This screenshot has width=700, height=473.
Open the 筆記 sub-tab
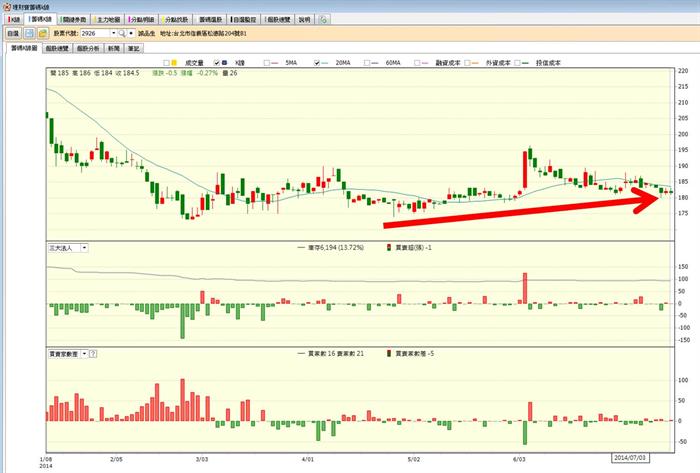tap(133, 48)
